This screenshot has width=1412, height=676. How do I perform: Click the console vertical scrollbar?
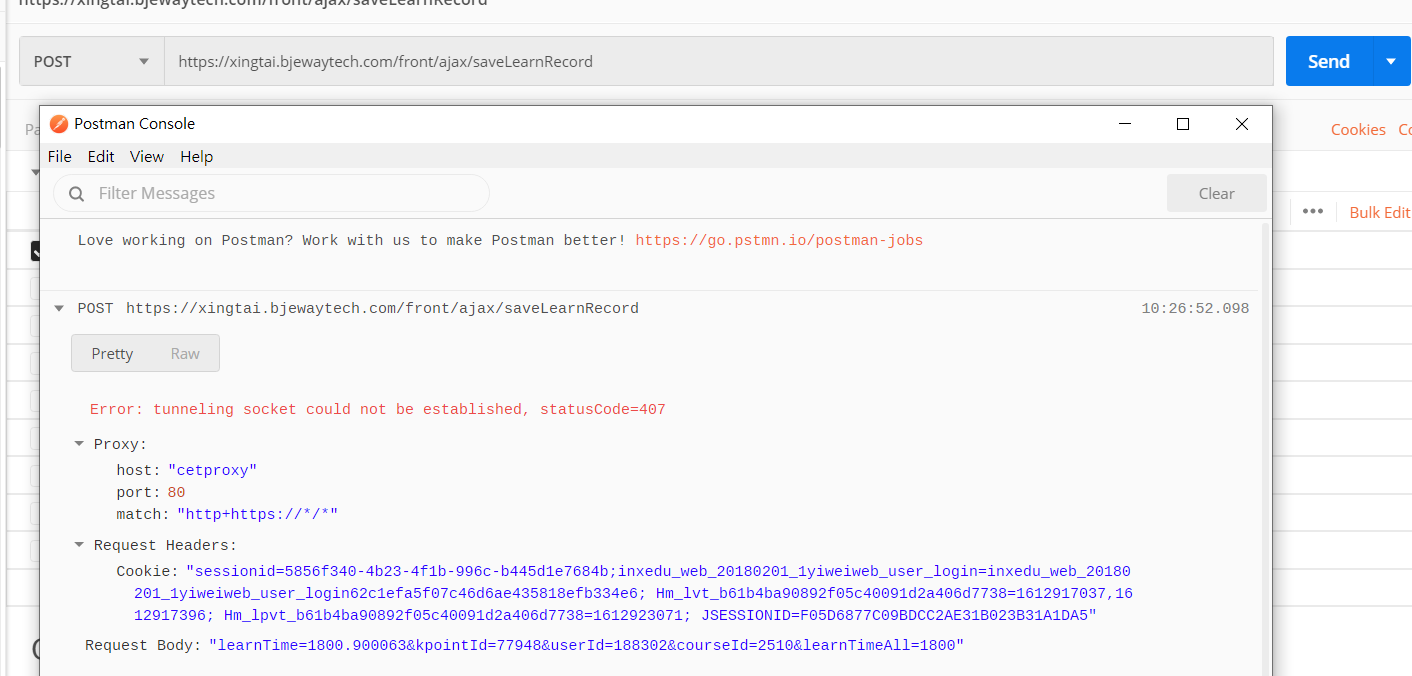tap(1263, 450)
